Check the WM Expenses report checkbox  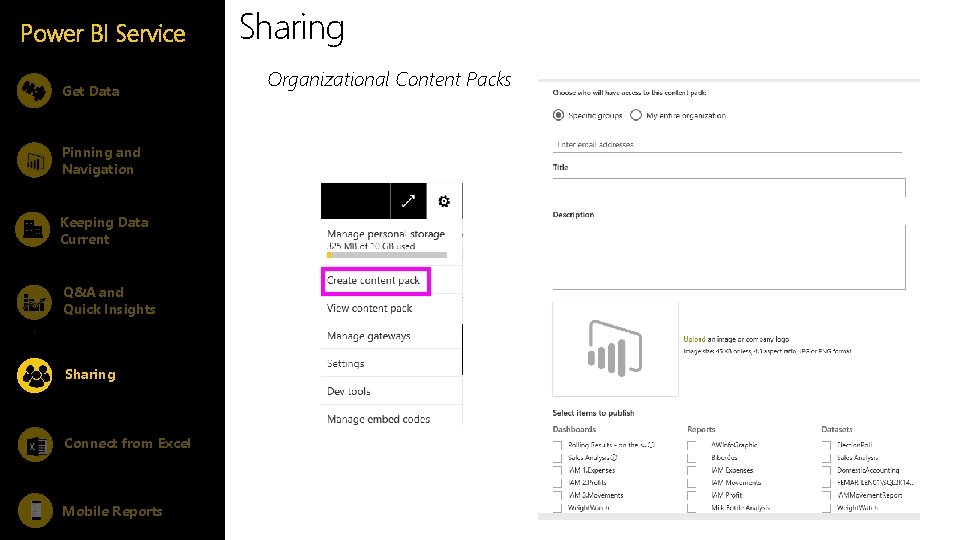[x=692, y=470]
